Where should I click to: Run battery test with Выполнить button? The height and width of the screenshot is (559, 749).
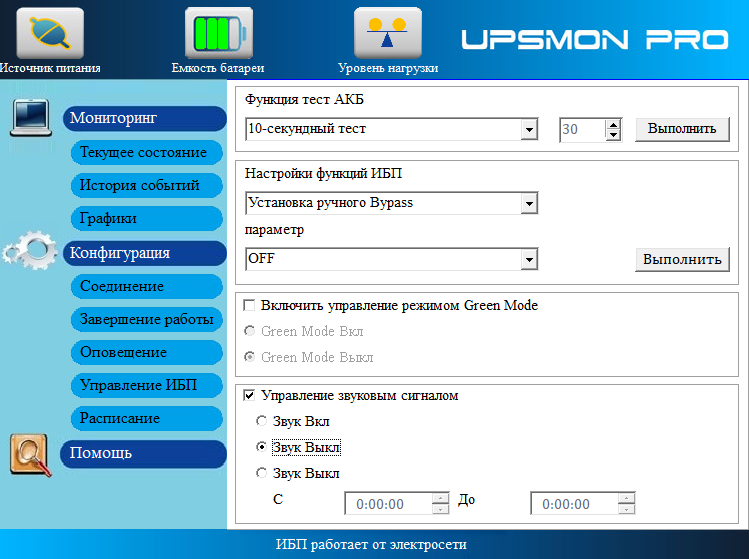[x=682, y=129]
